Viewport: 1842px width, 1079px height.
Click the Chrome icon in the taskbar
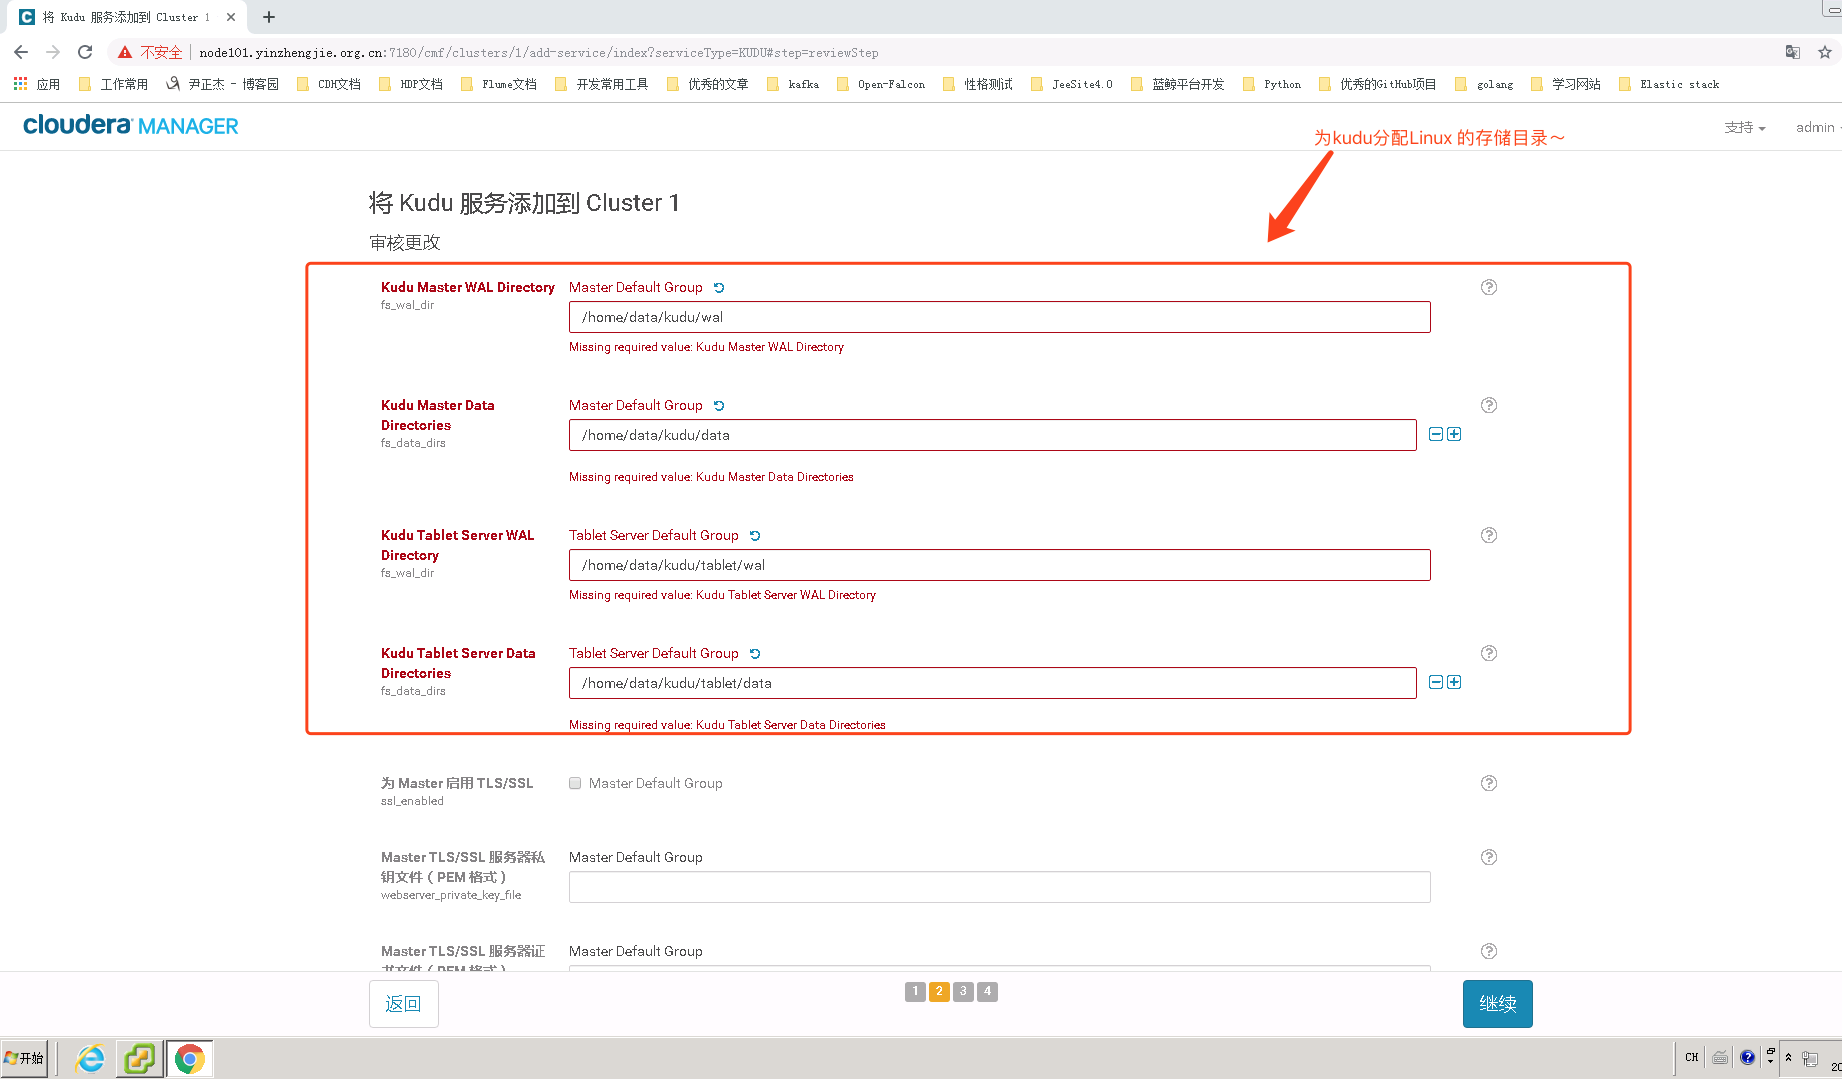189,1058
